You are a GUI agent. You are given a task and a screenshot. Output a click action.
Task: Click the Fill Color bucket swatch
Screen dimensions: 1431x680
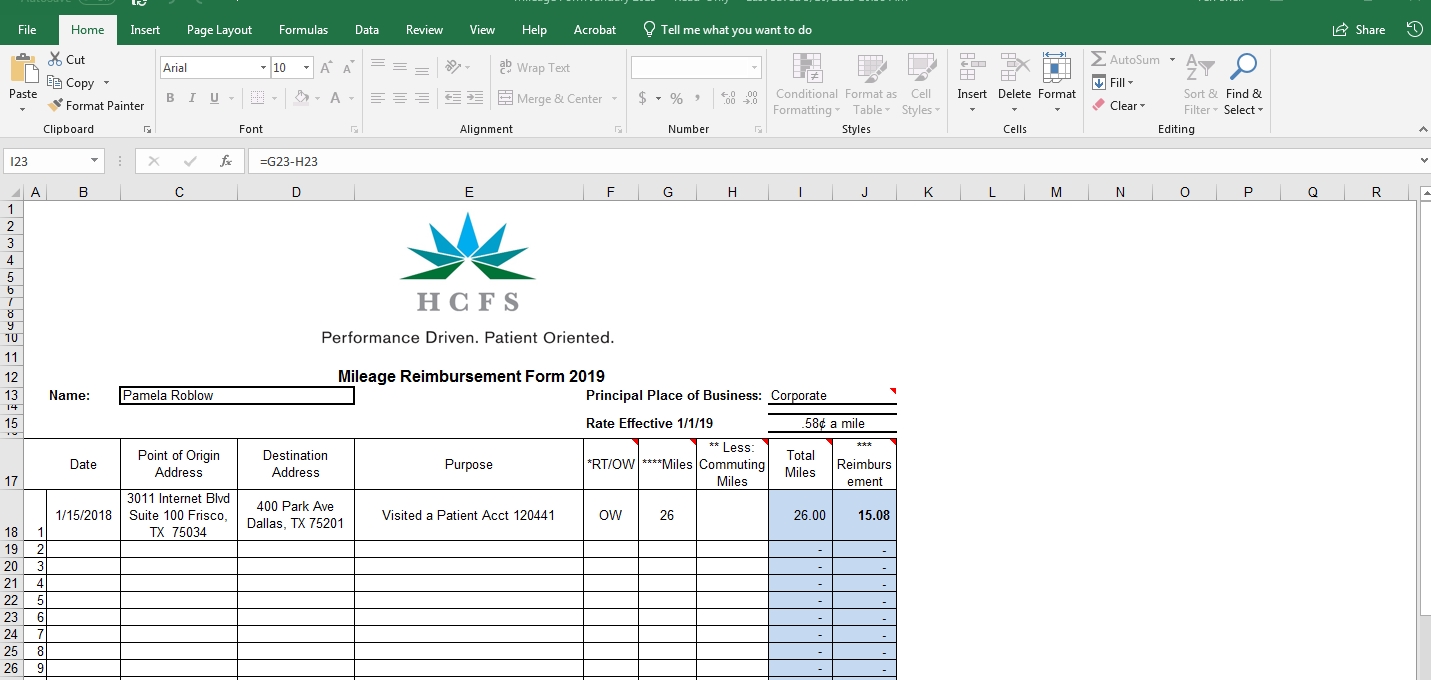300,98
